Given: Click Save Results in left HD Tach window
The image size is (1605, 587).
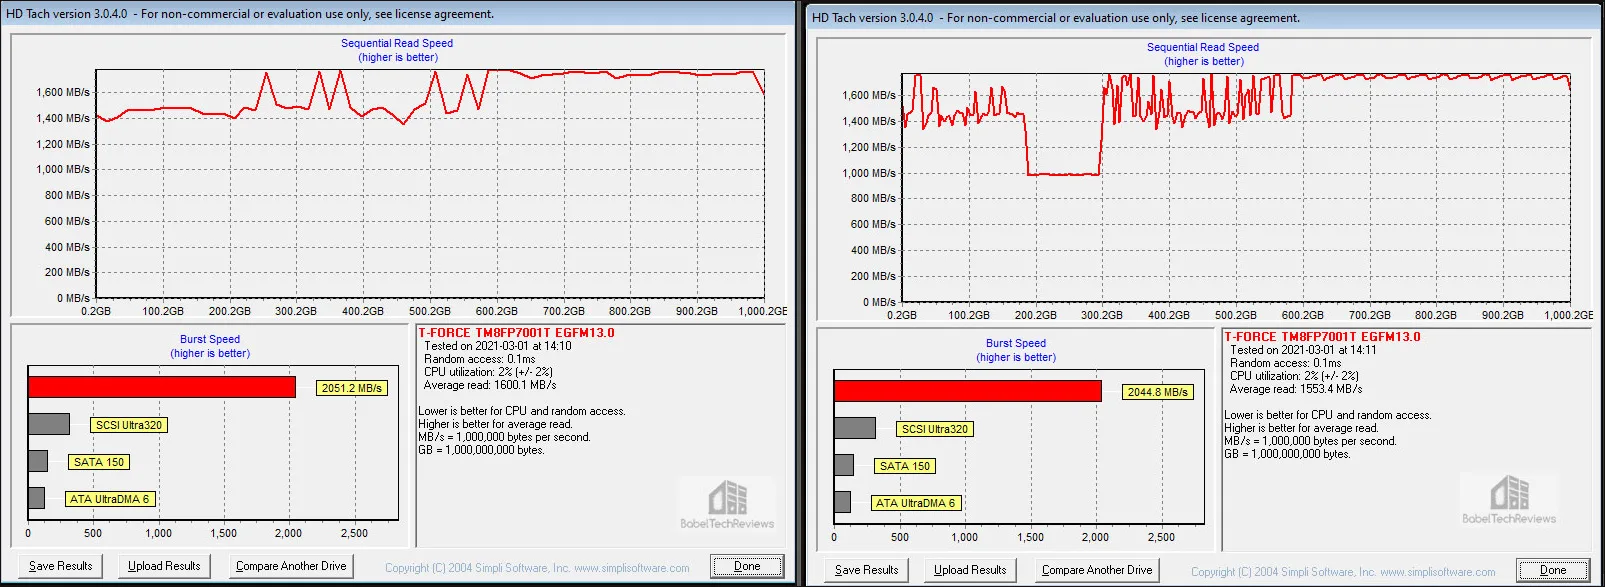Looking at the screenshot, I should click(60, 566).
